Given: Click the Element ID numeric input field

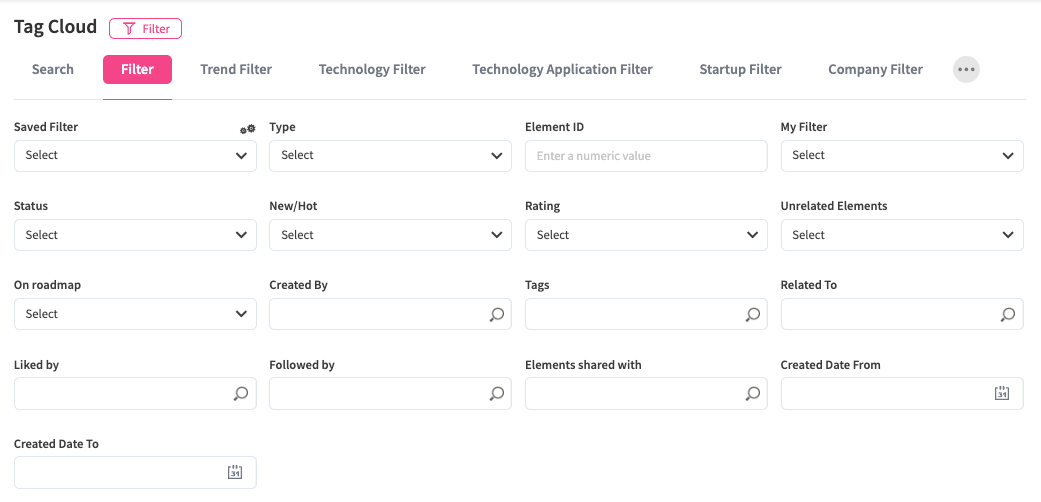Looking at the screenshot, I should point(646,156).
